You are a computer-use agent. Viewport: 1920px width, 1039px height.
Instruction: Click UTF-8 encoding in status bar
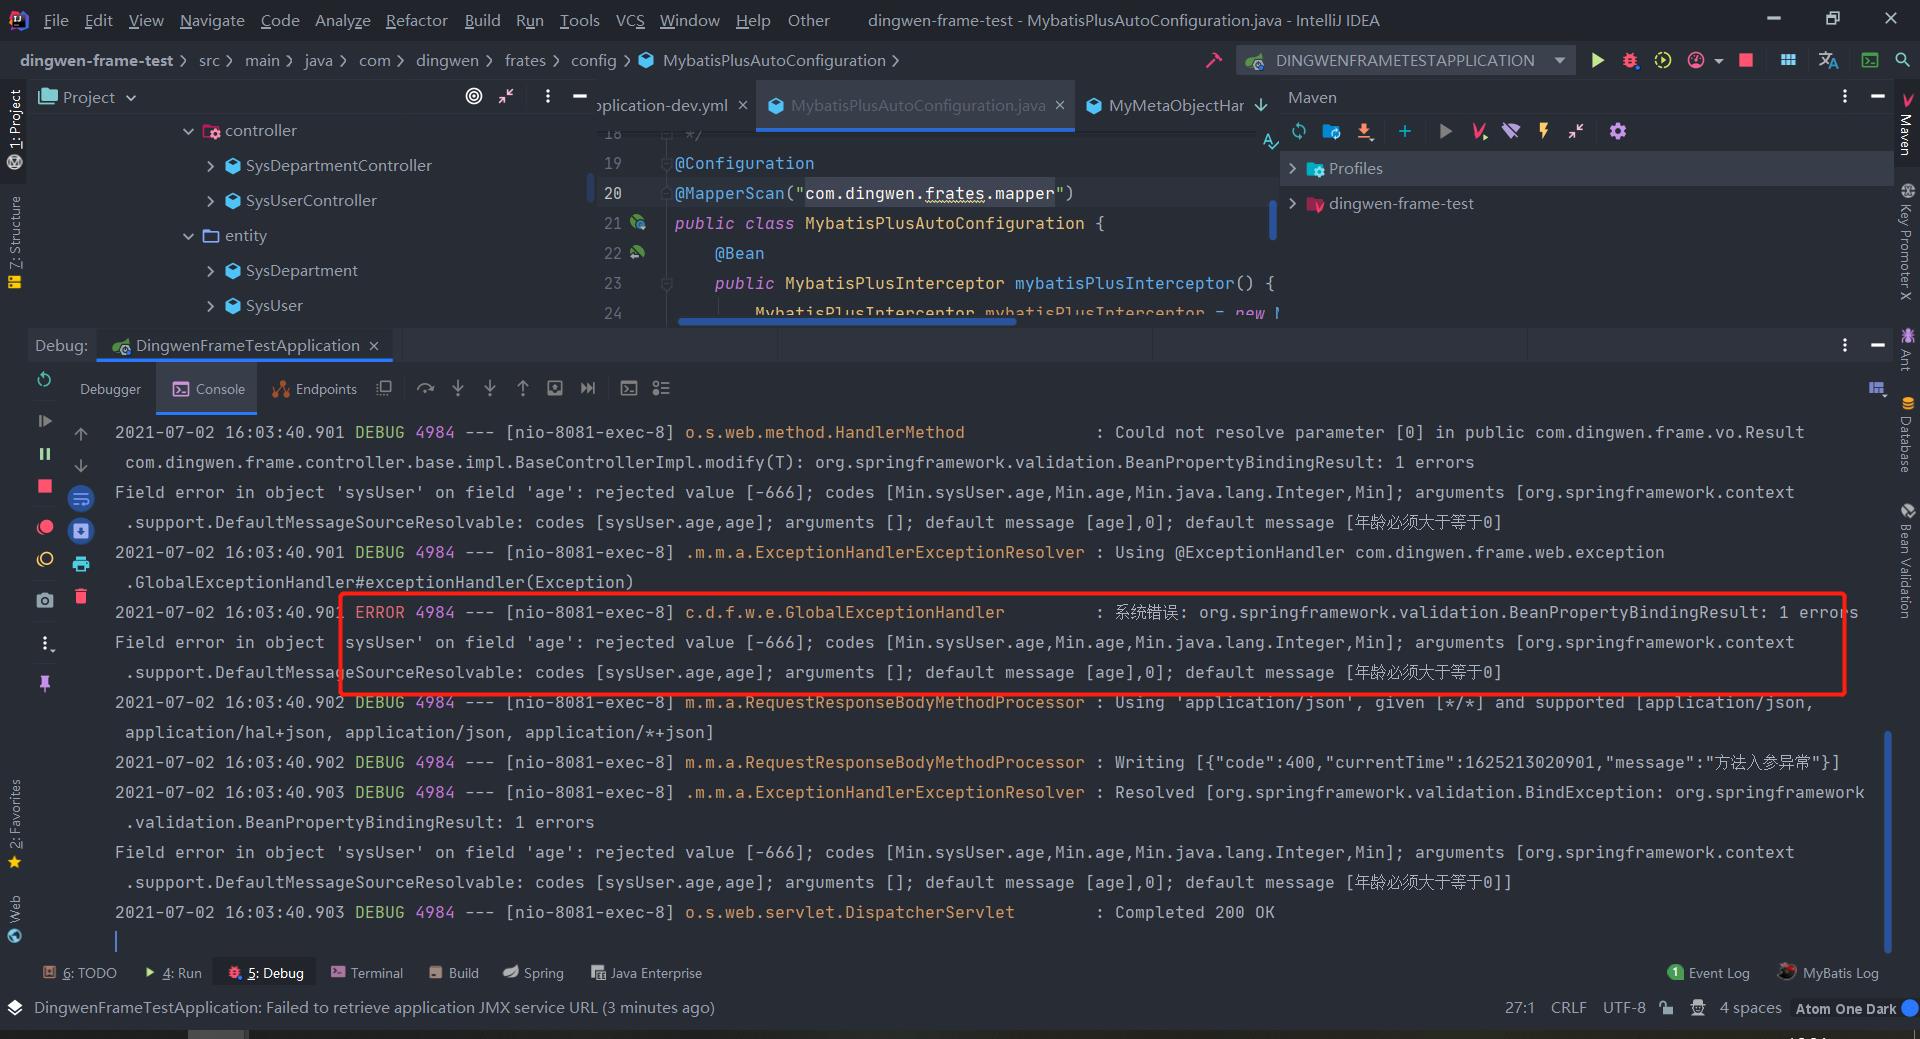(1624, 1008)
